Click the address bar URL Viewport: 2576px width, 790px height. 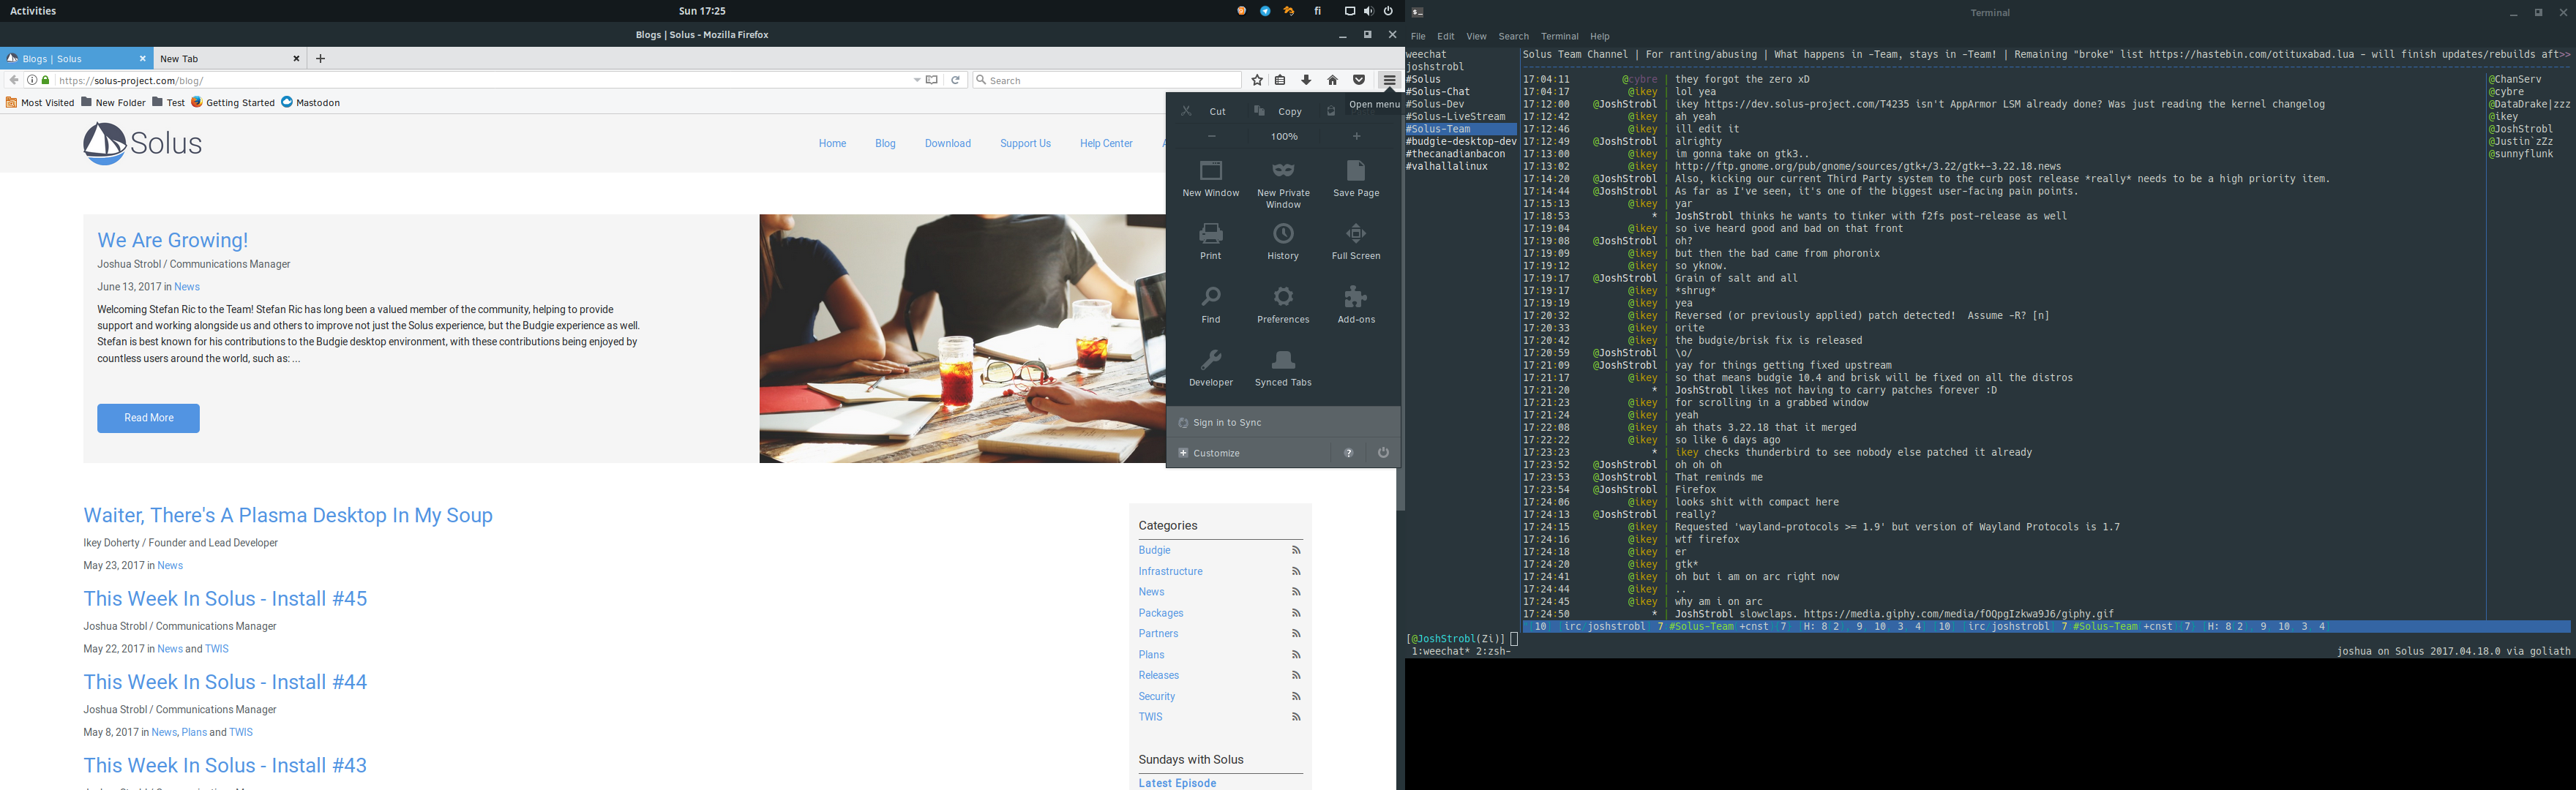point(131,80)
